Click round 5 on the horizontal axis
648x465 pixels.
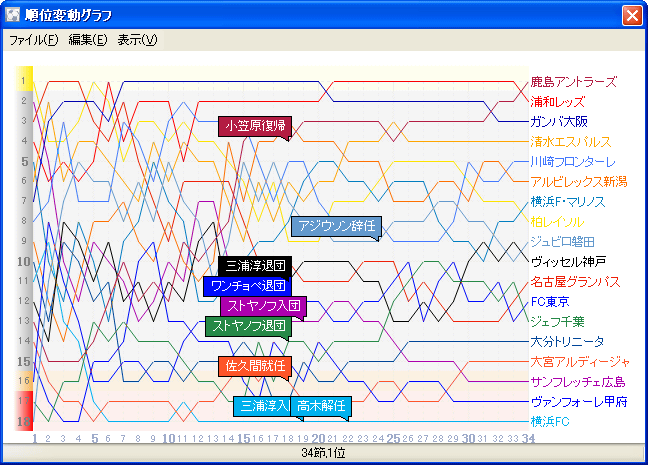pyautogui.click(x=95, y=438)
